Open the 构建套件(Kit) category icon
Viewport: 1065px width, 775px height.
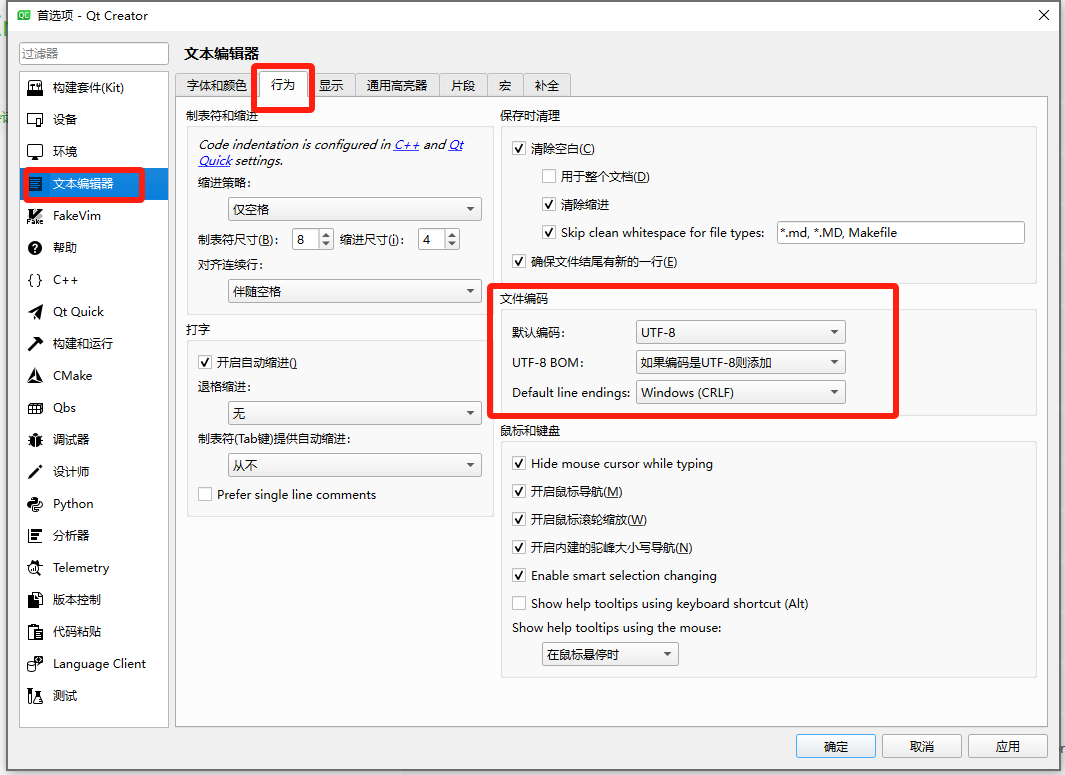[35, 88]
